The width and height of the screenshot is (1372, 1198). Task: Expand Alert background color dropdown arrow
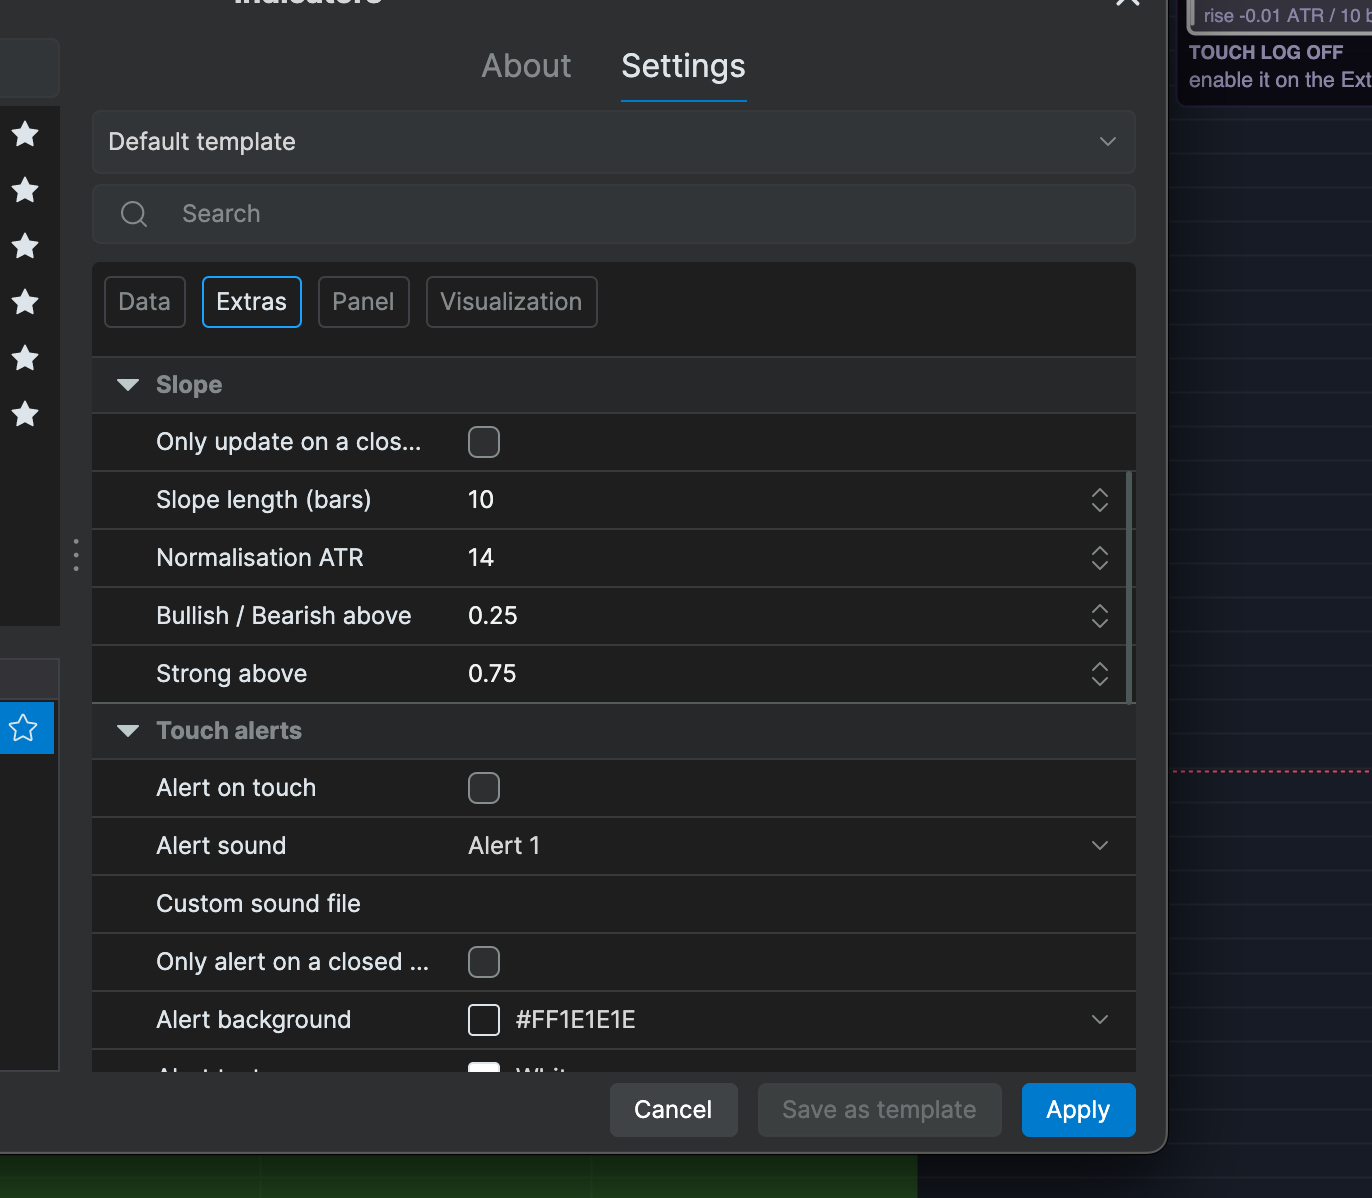(x=1100, y=1020)
